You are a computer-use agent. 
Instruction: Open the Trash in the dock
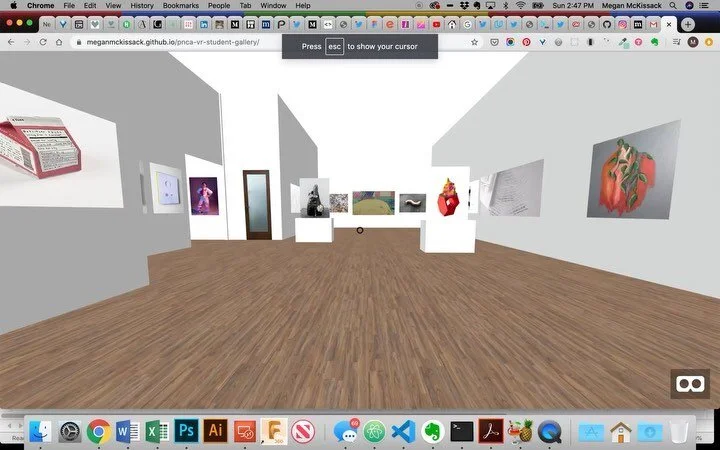point(679,432)
